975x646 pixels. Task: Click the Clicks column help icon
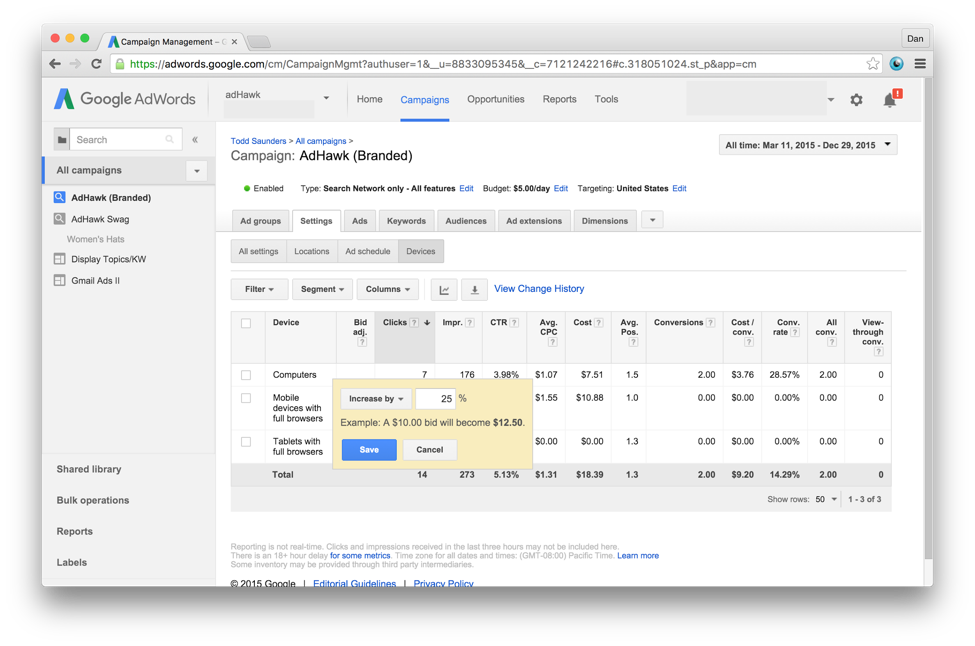pos(414,323)
